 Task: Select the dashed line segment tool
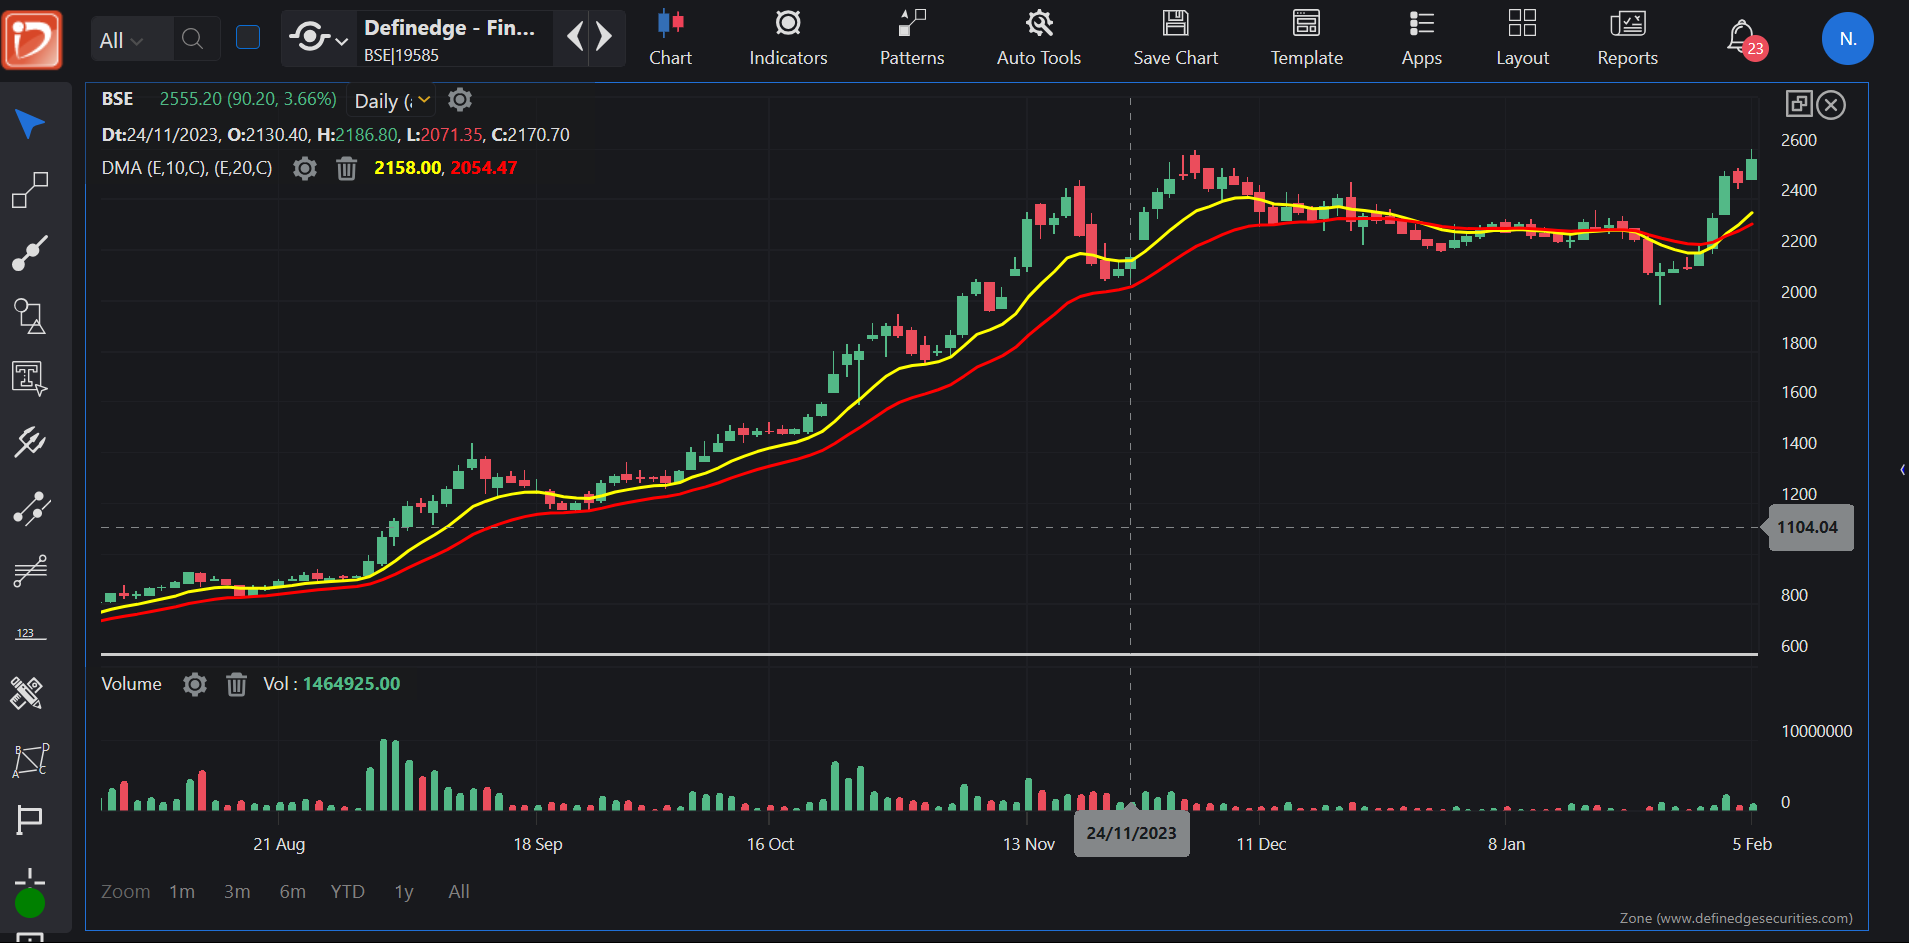coord(30,508)
